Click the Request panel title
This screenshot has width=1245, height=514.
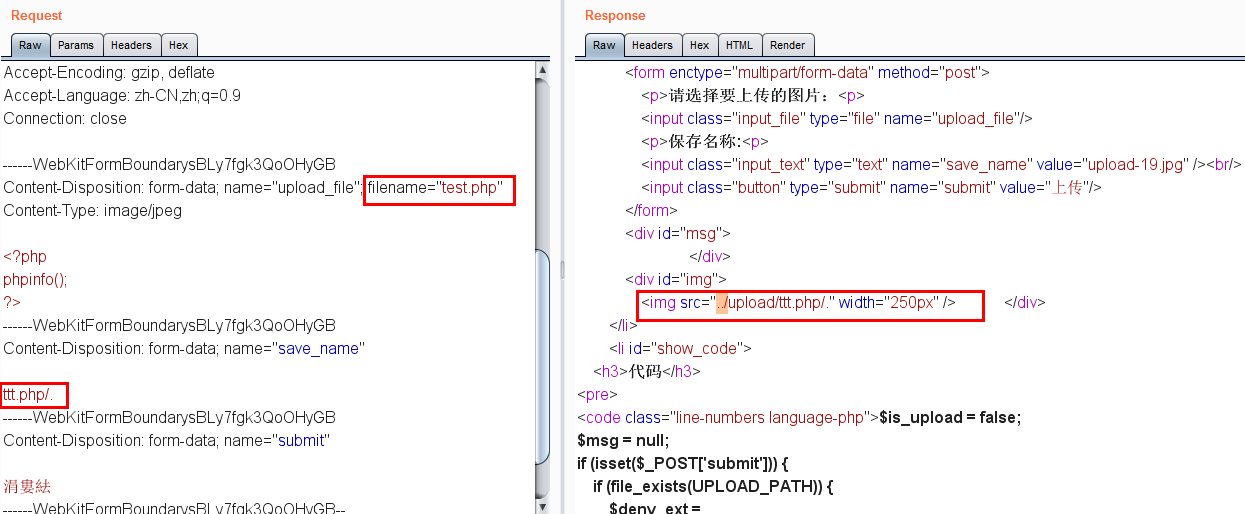[x=37, y=15]
